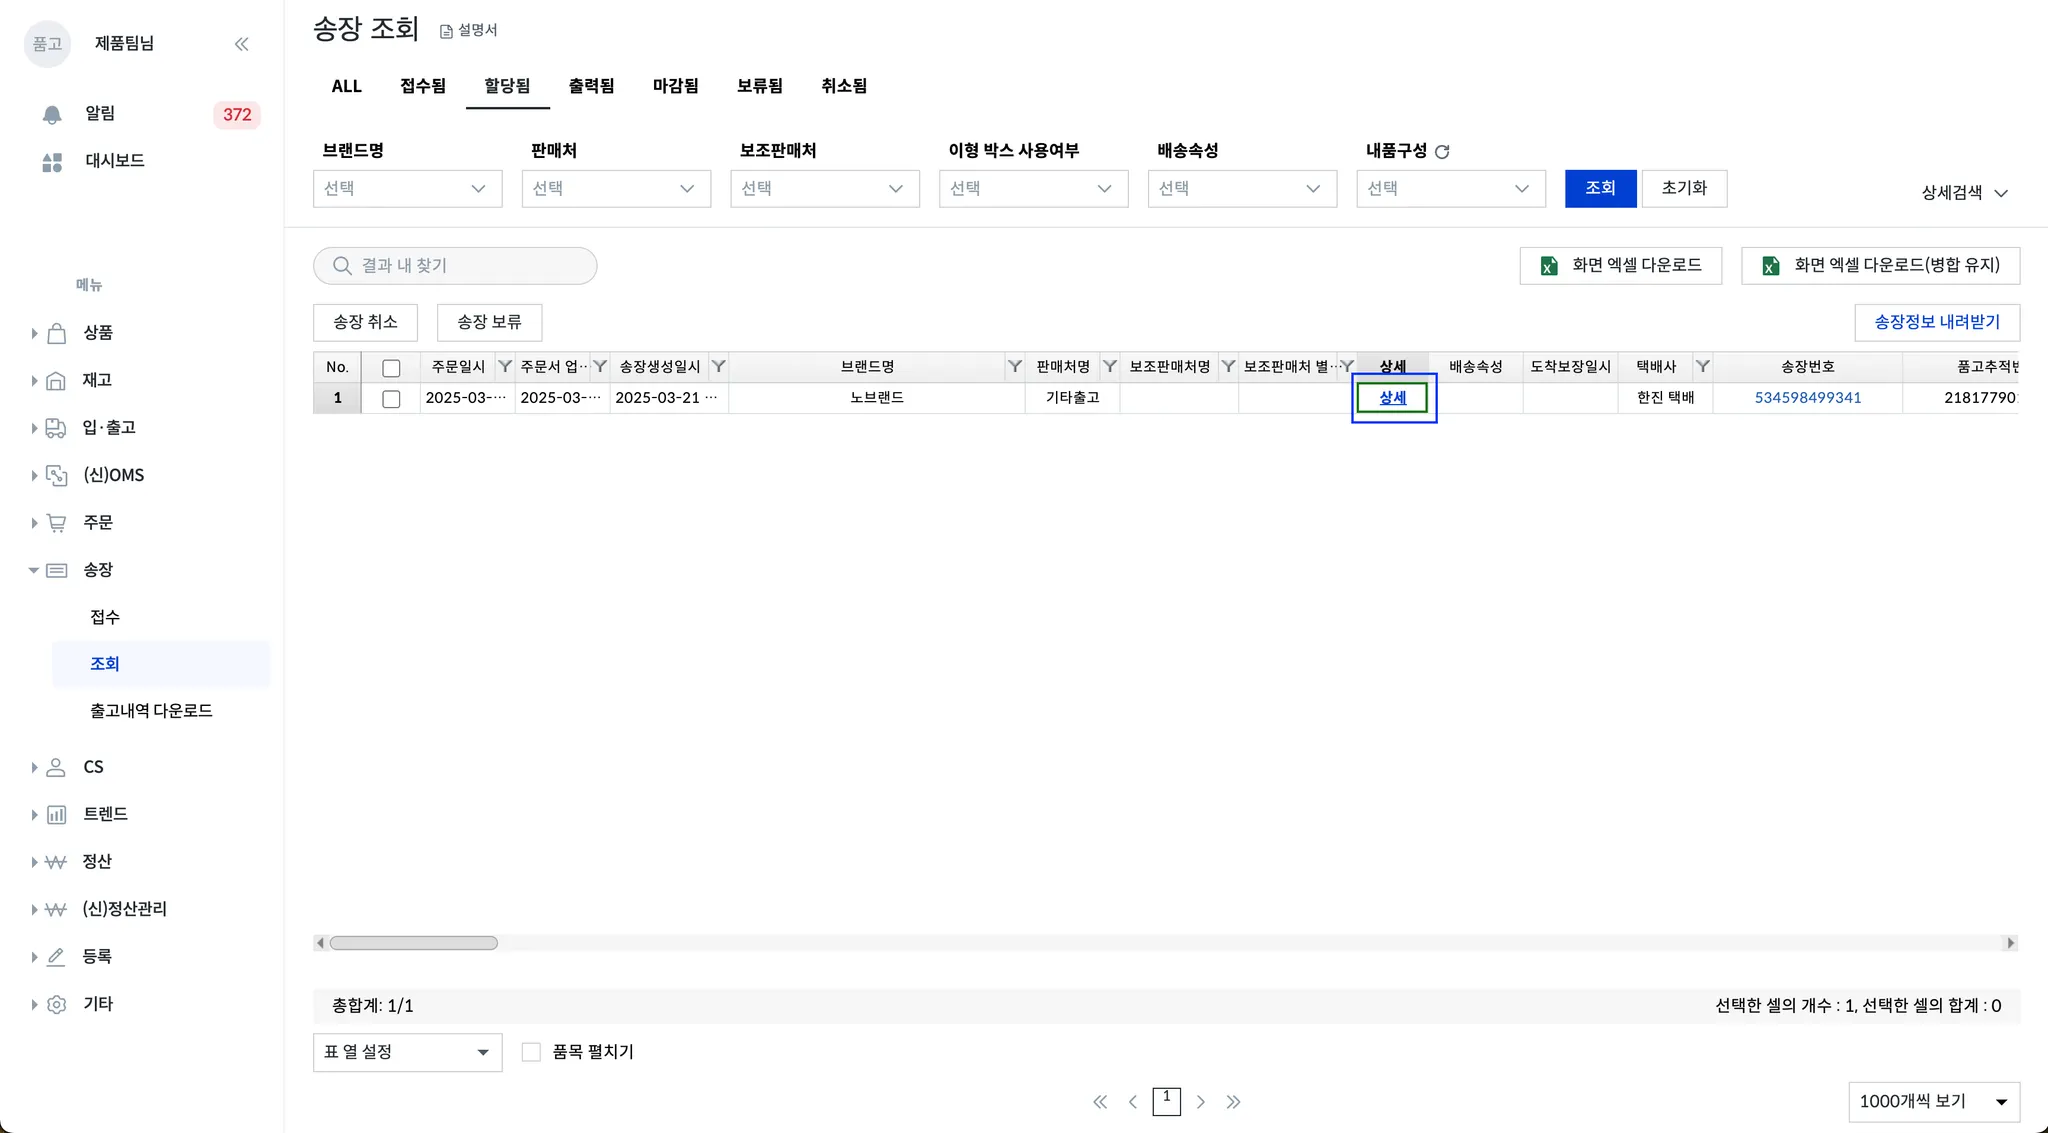This screenshot has width=2048, height=1133.
Task: Click Excel icon on 화면 엑셀 다운로드
Action: [x=1548, y=266]
